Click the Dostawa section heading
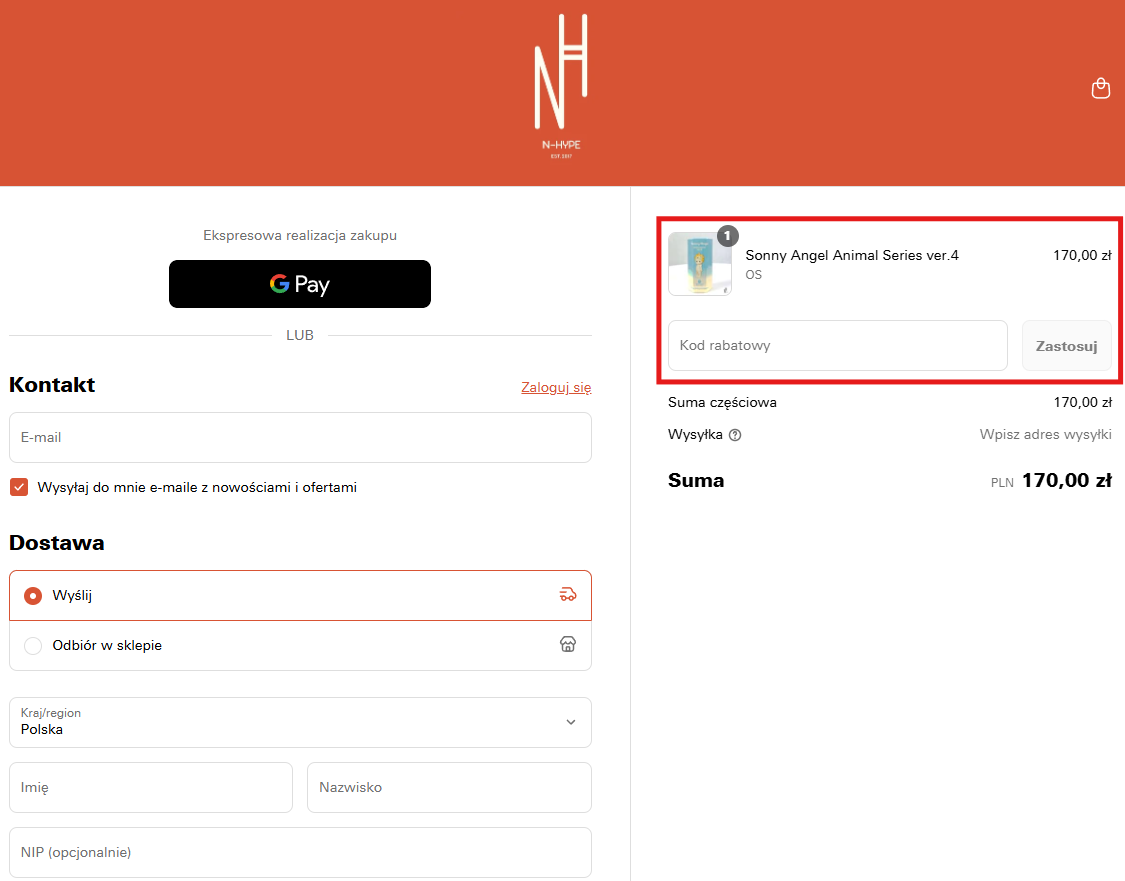 pos(57,543)
